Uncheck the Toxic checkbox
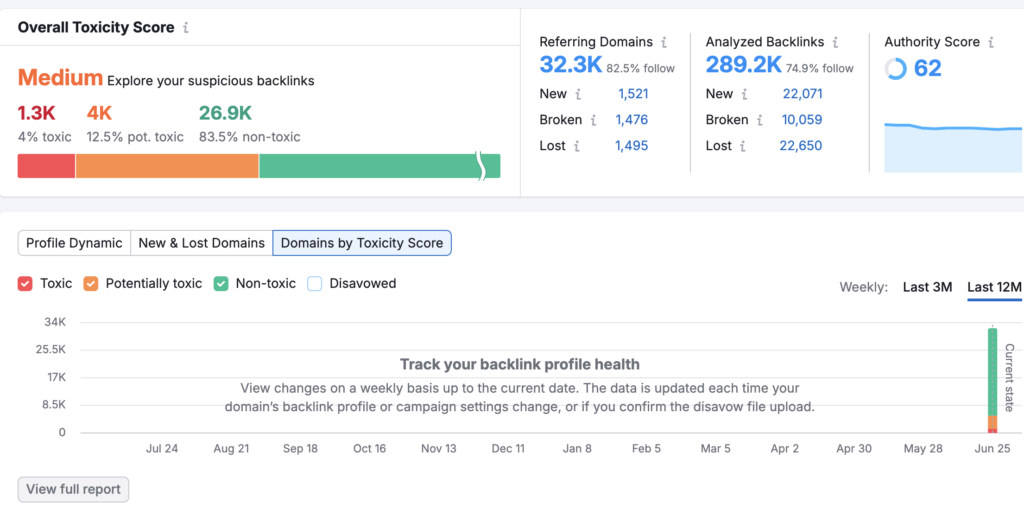Viewport: 1024px width, 509px height. click(x=26, y=284)
